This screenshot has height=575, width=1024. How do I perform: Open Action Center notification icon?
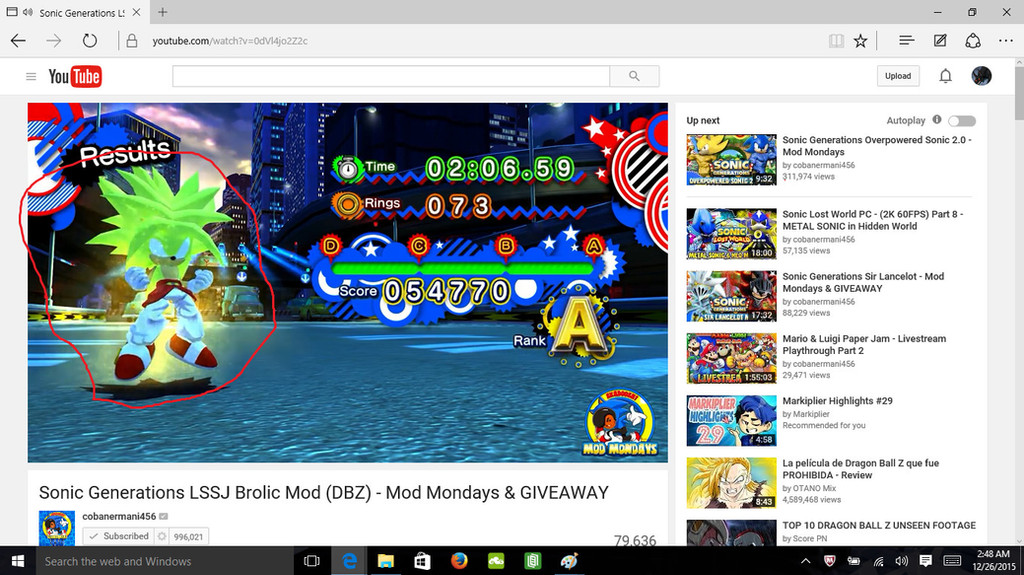(x=925, y=561)
